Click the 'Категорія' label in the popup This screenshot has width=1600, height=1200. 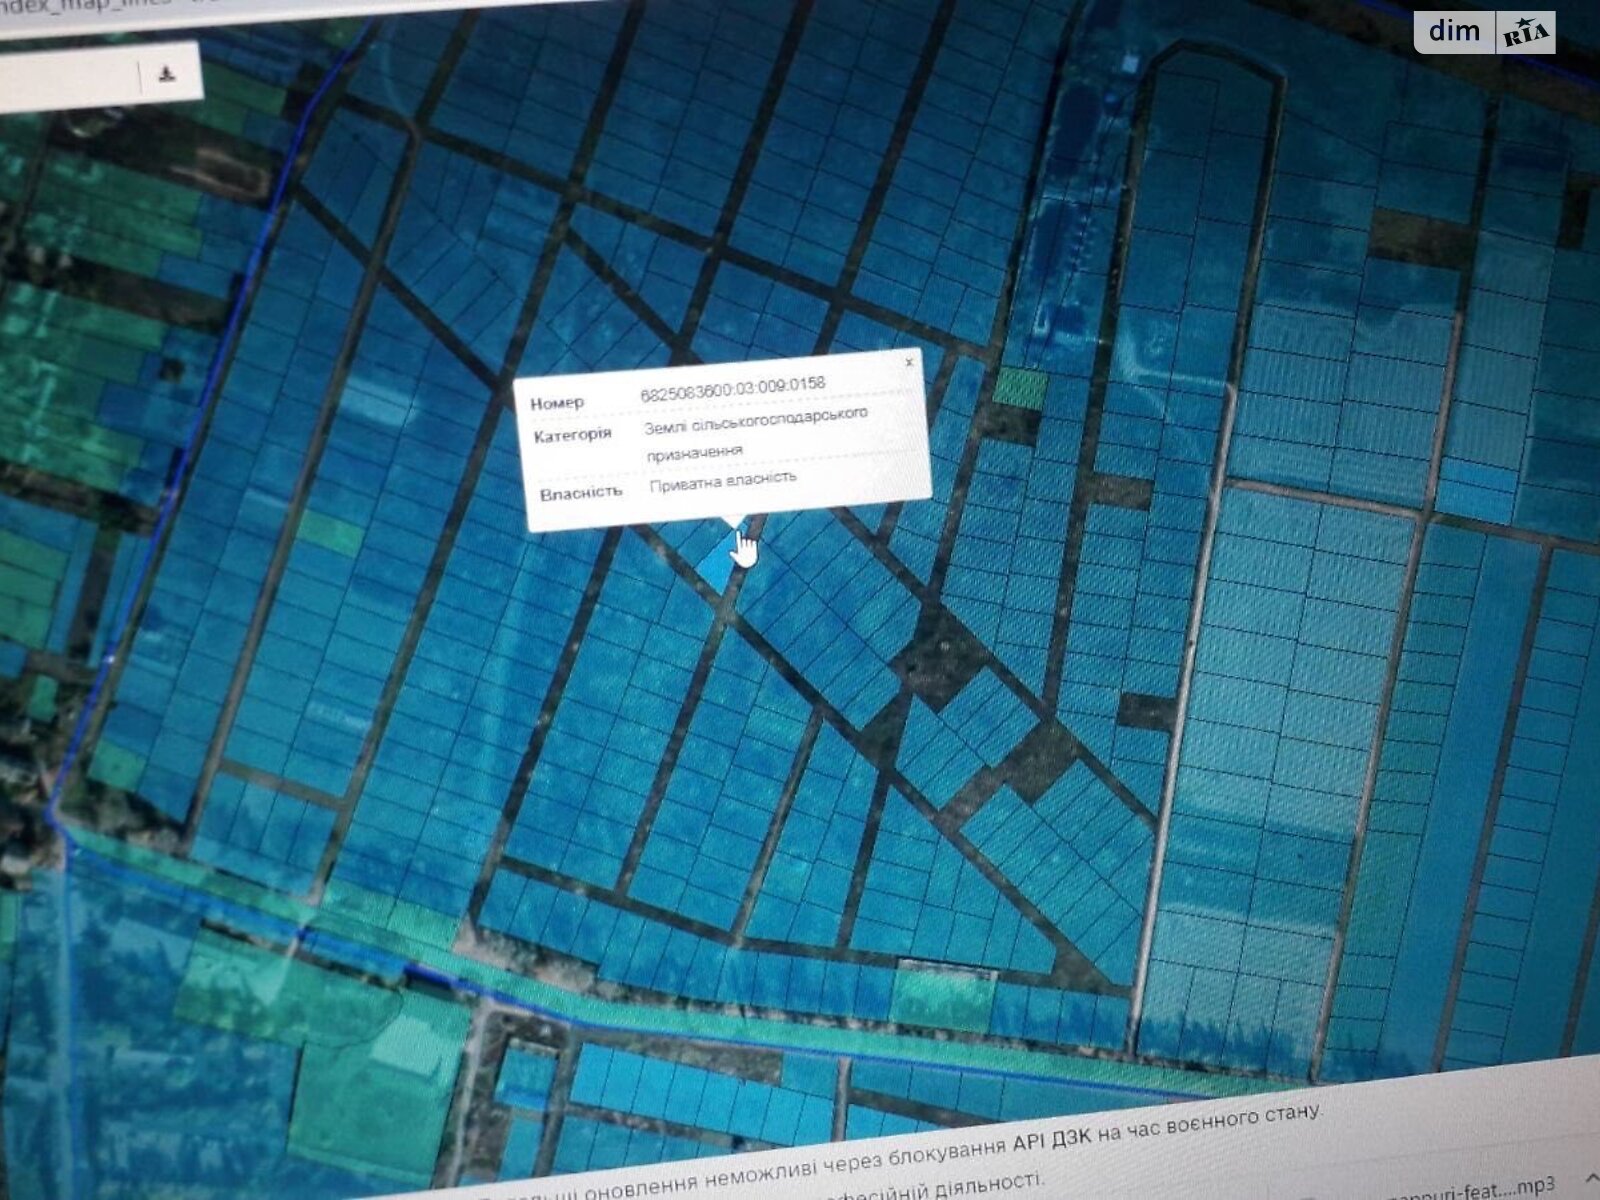tap(572, 435)
